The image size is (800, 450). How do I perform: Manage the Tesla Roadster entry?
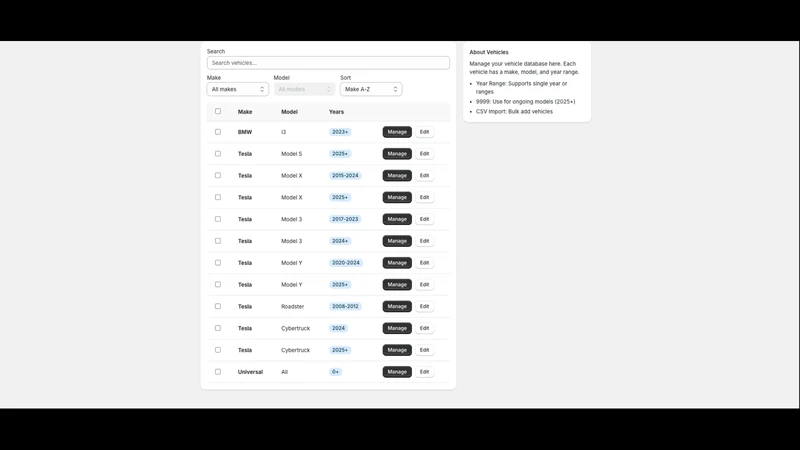pos(397,306)
